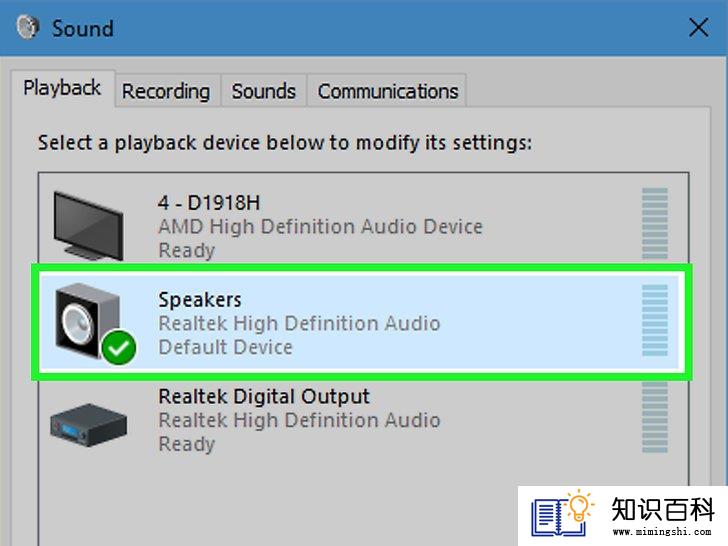Close the Sound dialog window
Viewport: 728px width, 546px height.
(699, 27)
